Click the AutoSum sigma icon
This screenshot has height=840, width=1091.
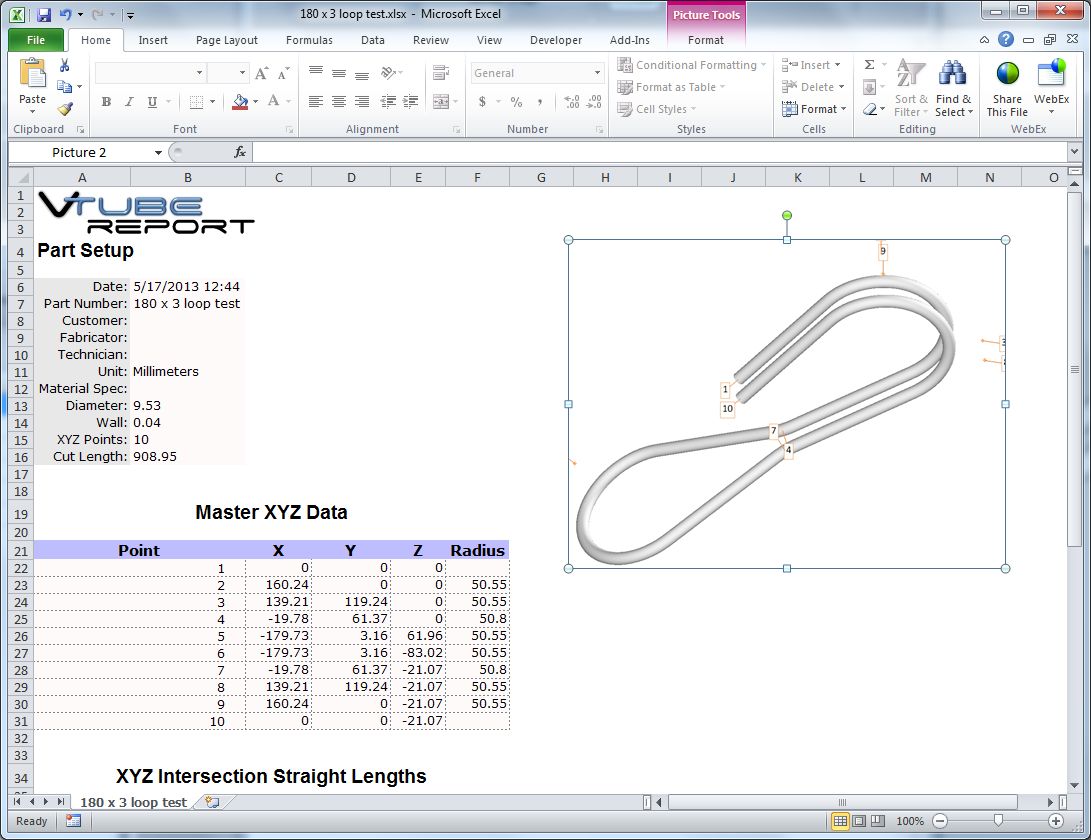[x=869, y=65]
